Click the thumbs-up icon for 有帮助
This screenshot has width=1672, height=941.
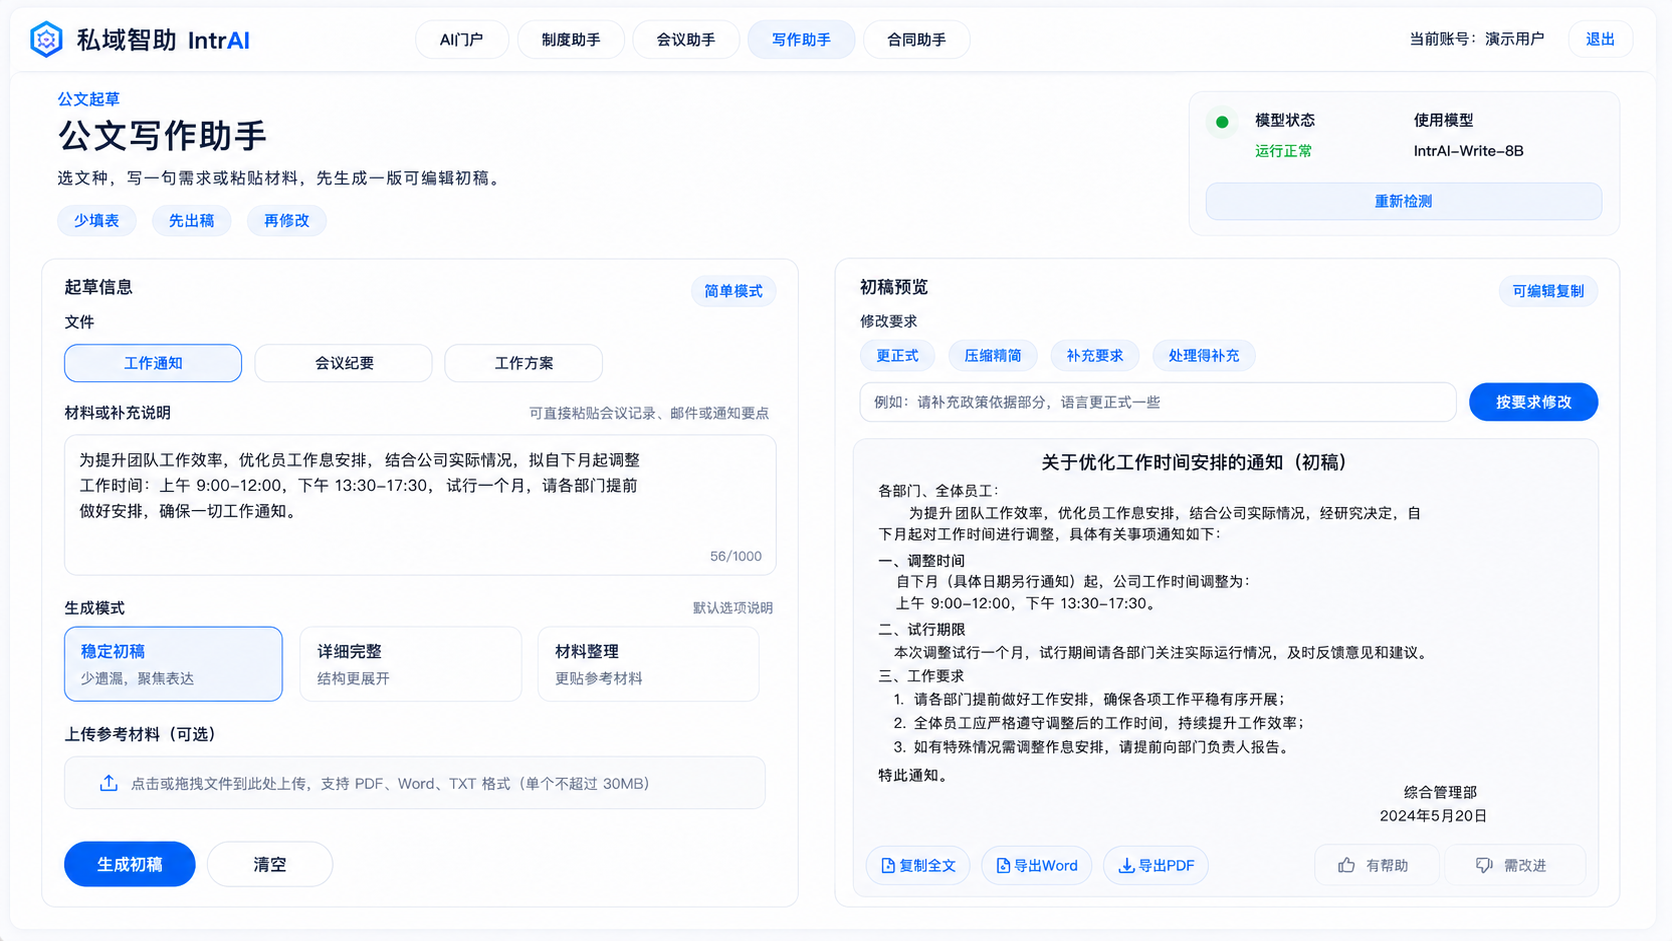click(x=1347, y=865)
